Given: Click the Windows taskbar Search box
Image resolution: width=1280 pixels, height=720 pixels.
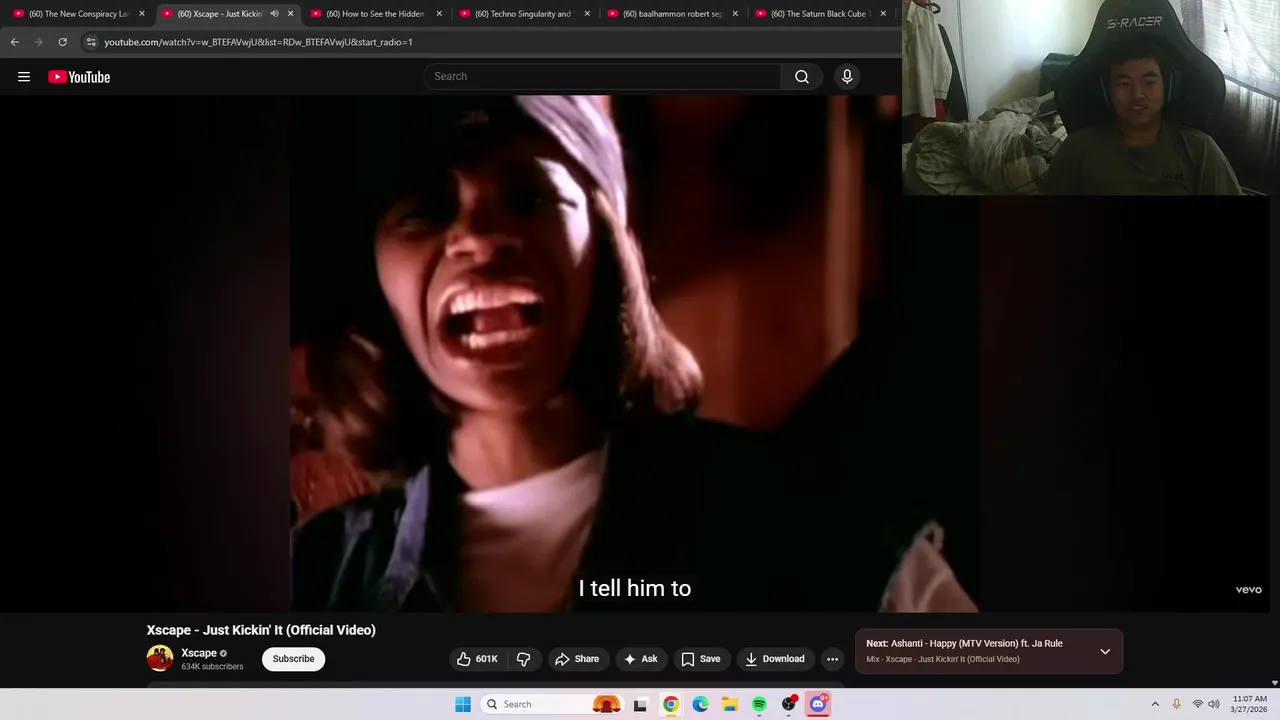Looking at the screenshot, I should (x=552, y=704).
